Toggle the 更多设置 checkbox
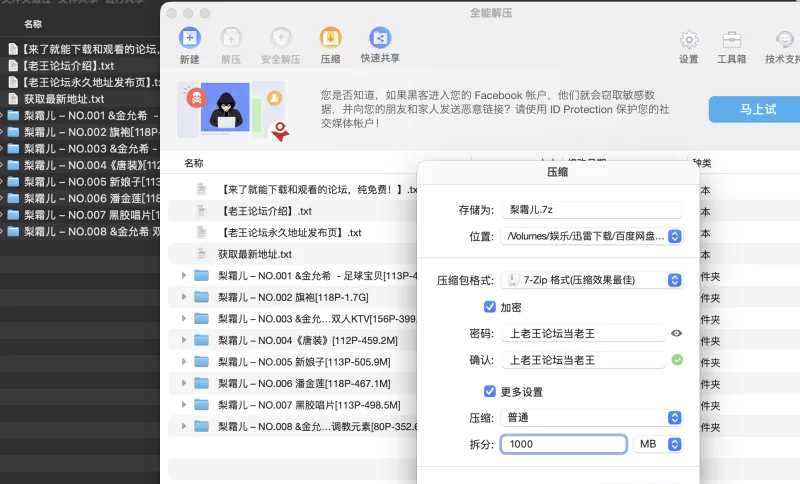The height and width of the screenshot is (484, 800). pyautogui.click(x=489, y=391)
